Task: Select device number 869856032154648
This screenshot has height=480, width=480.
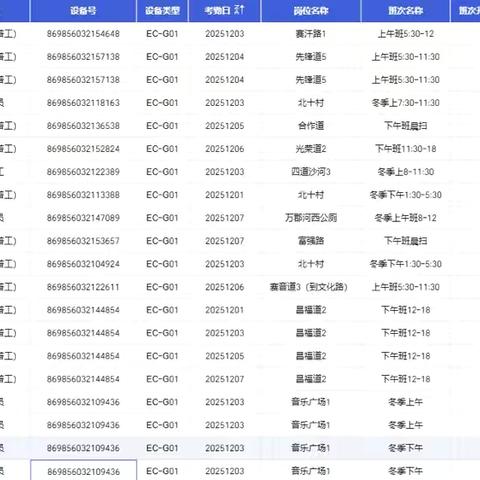Action: (83, 34)
